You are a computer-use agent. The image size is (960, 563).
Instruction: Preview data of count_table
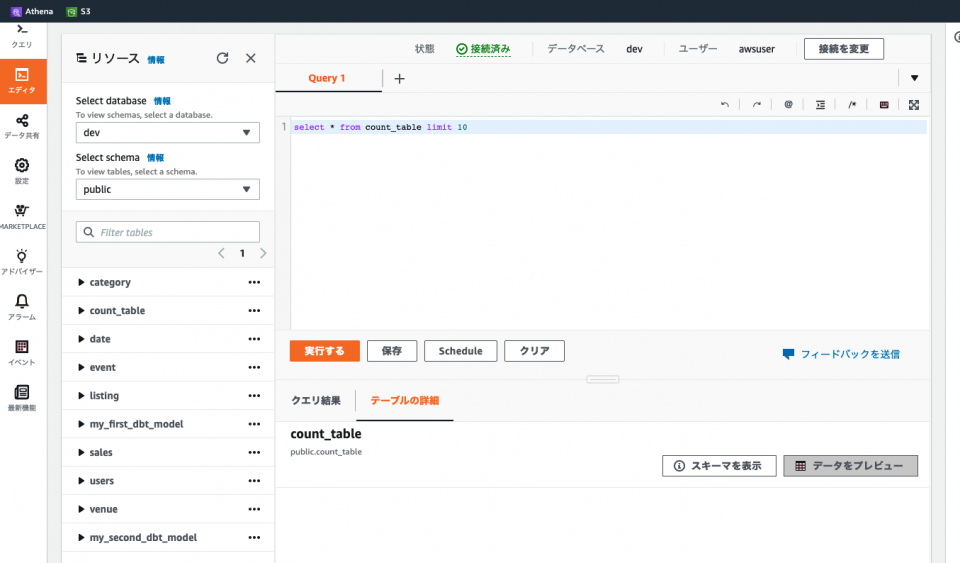click(x=850, y=466)
